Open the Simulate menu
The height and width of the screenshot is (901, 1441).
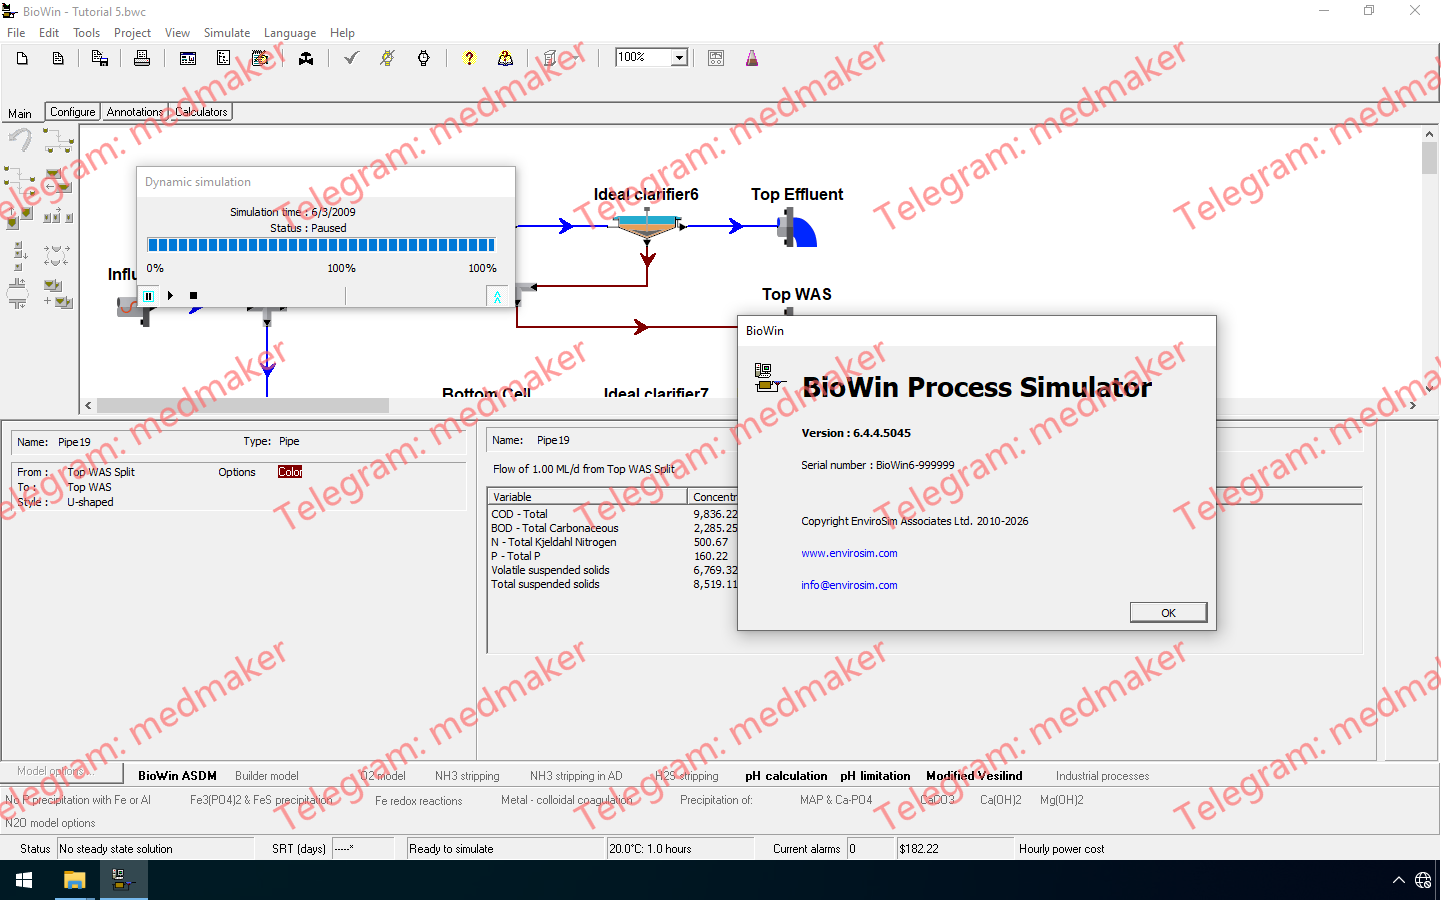pyautogui.click(x=227, y=33)
